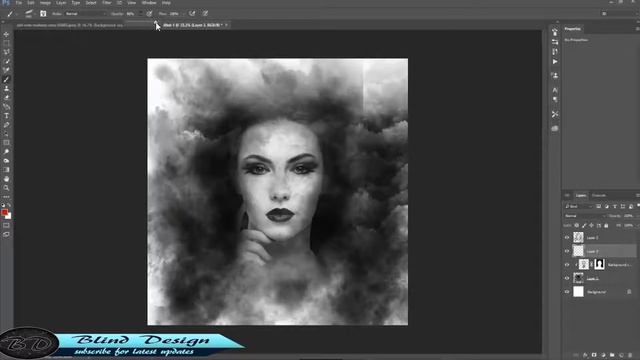Open the File menu

pos(19,3)
